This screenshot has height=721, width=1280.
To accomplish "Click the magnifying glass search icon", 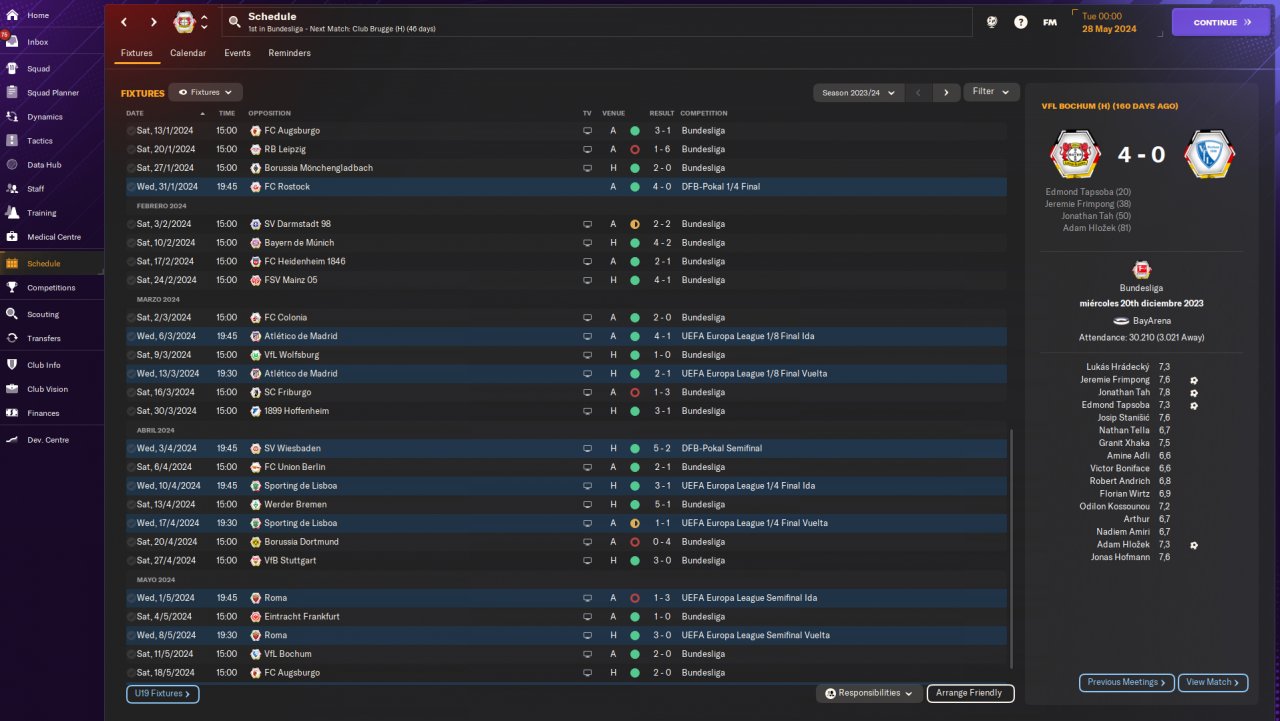I will (x=234, y=22).
